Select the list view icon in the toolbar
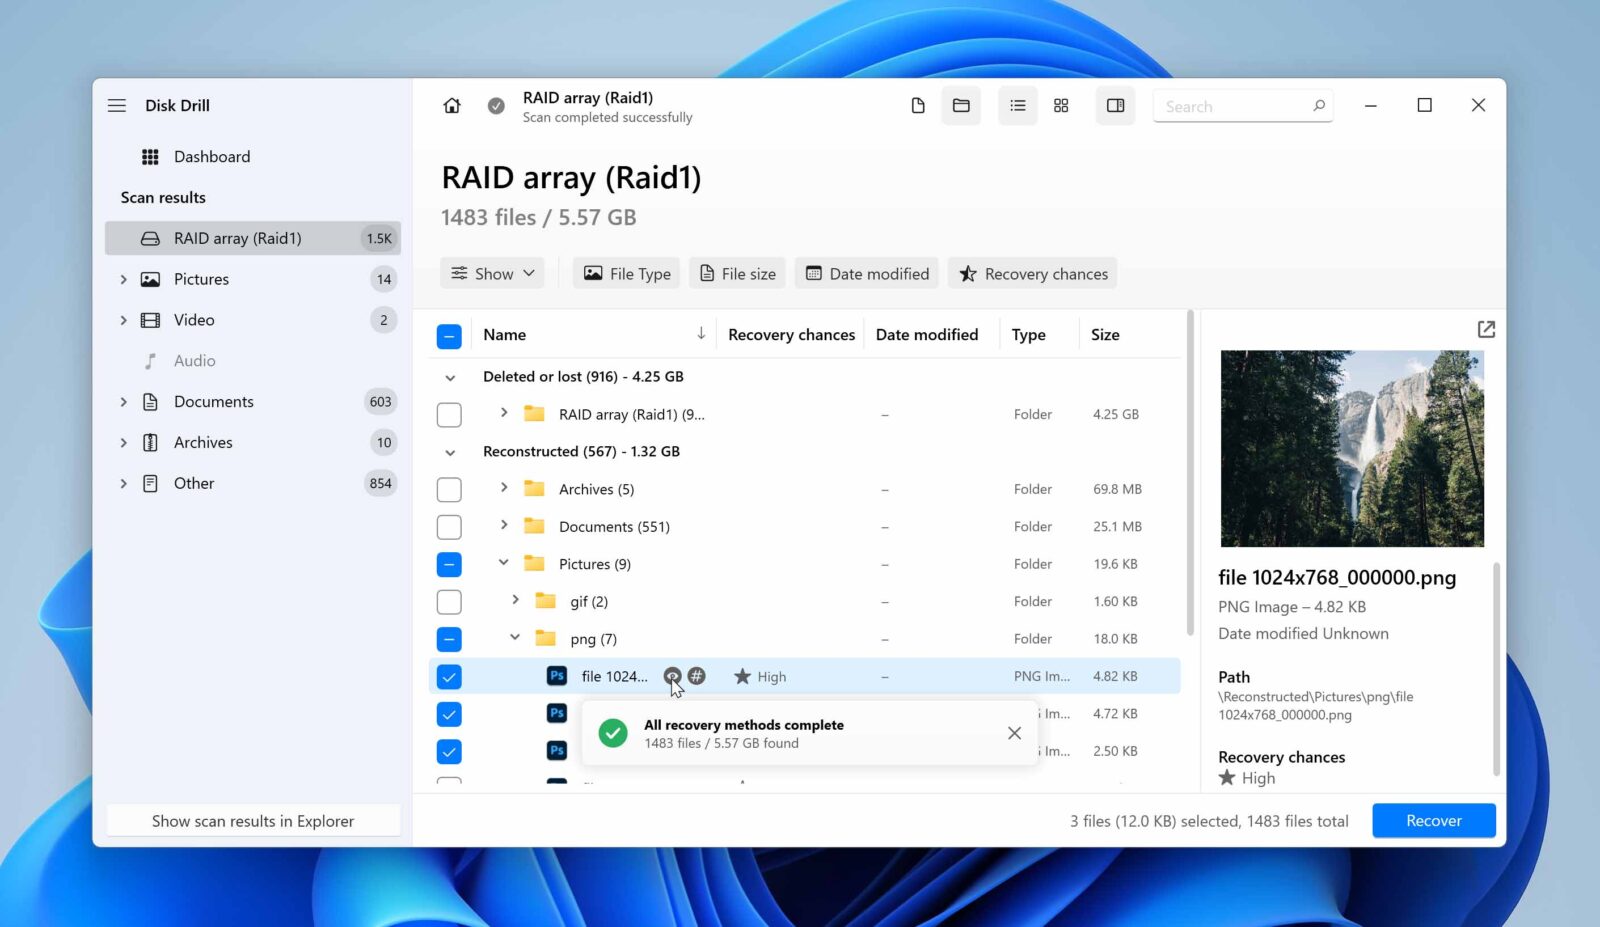 (x=1017, y=105)
